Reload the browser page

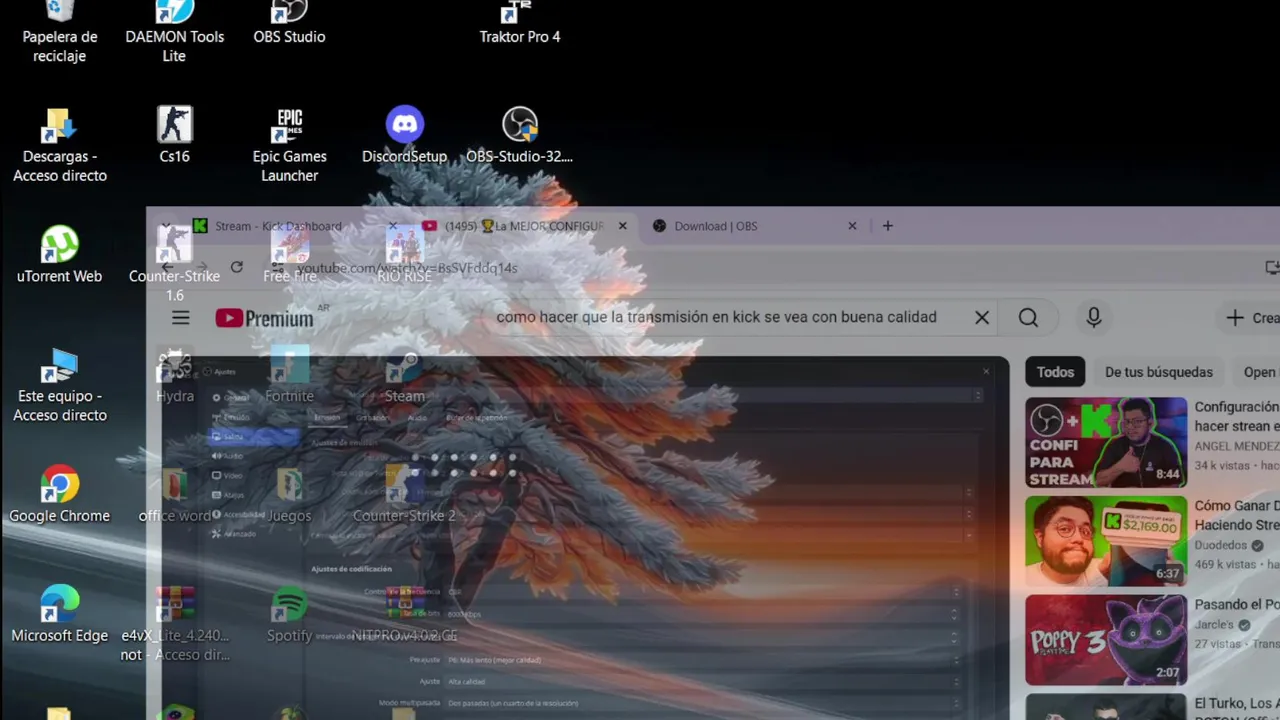pyautogui.click(x=236, y=267)
